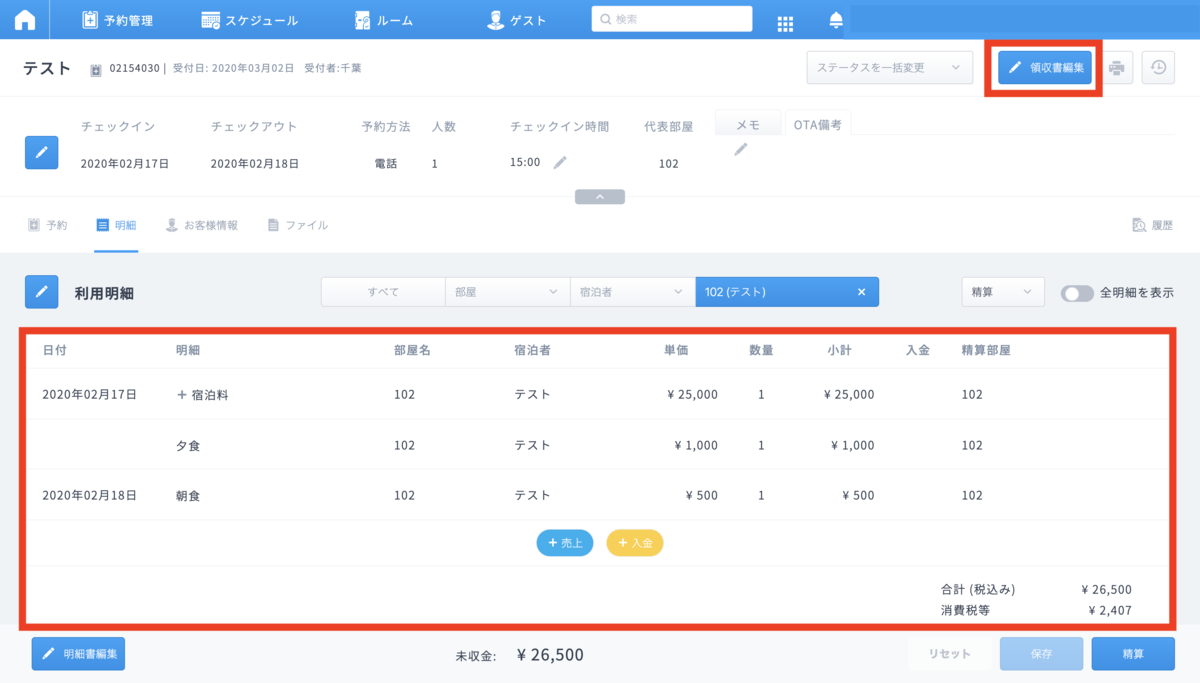This screenshot has width=1200, height=683.
Task: Remove the 102 (テスト) filter chip
Action: [861, 292]
